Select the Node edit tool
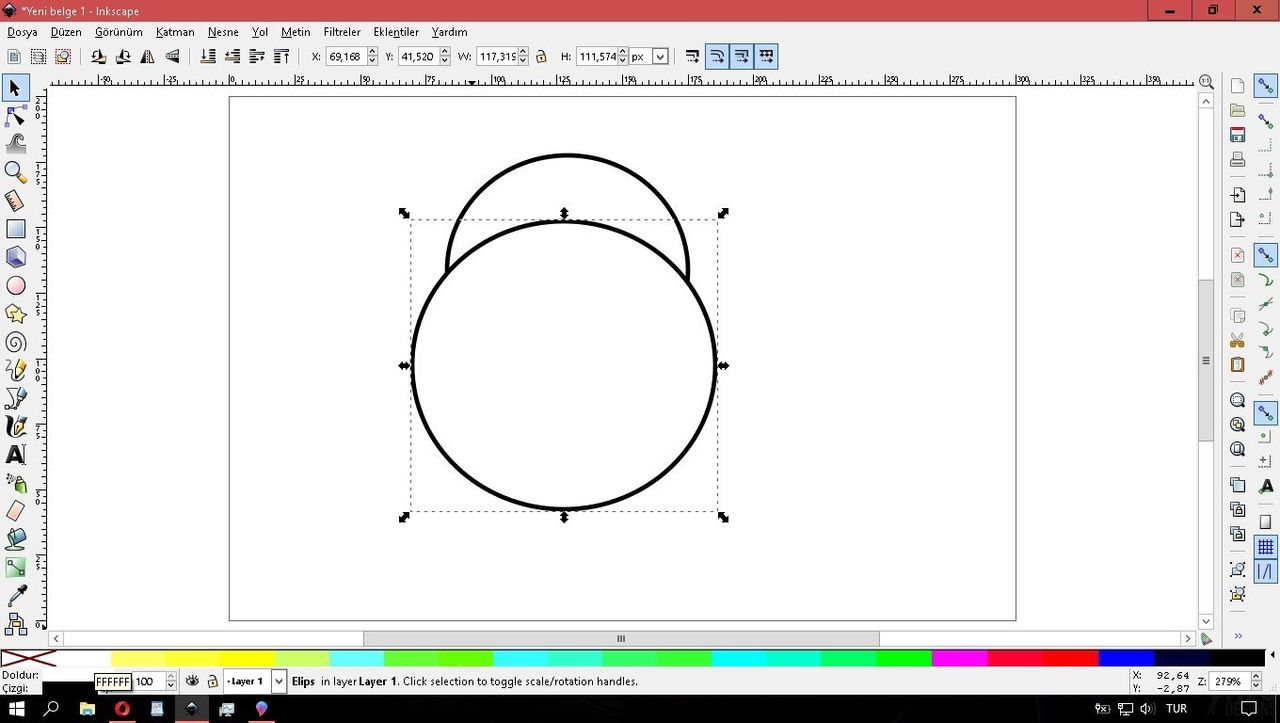1280x723 pixels. (x=16, y=117)
